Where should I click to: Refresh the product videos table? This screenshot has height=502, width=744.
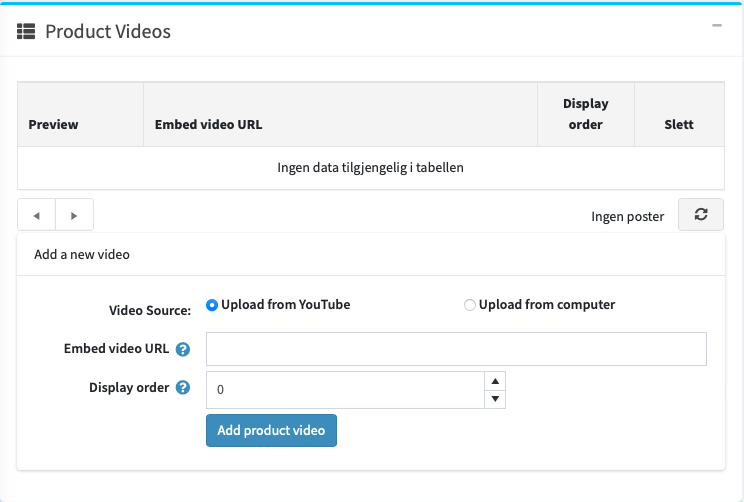(x=700, y=215)
